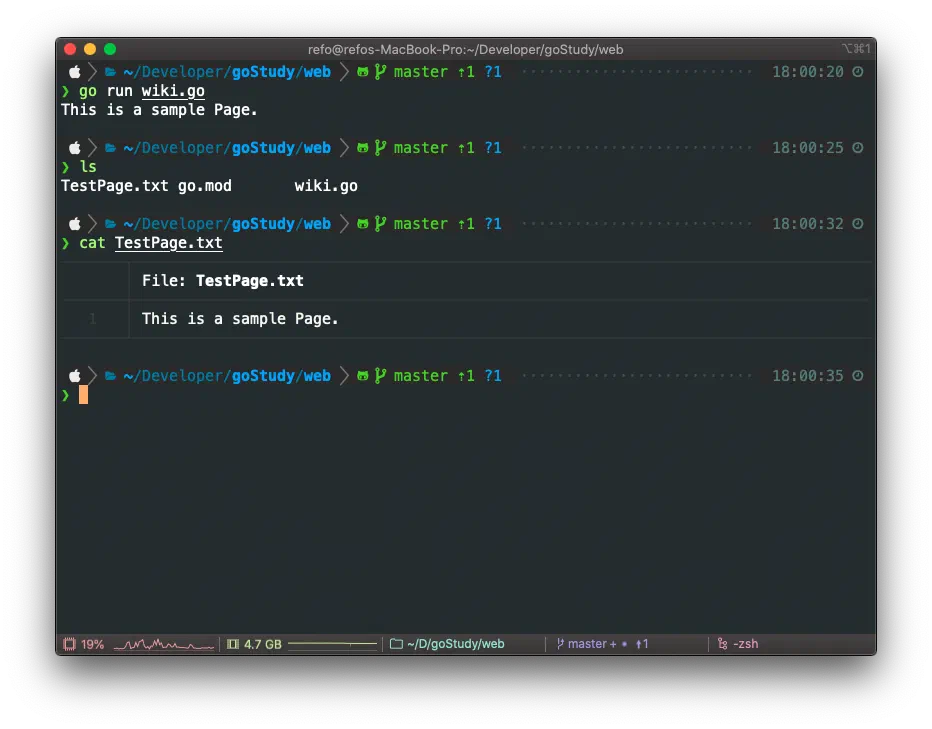Image resolution: width=932 pixels, height=729 pixels.
Task: Click the git branch icon in status bar
Action: pos(560,644)
